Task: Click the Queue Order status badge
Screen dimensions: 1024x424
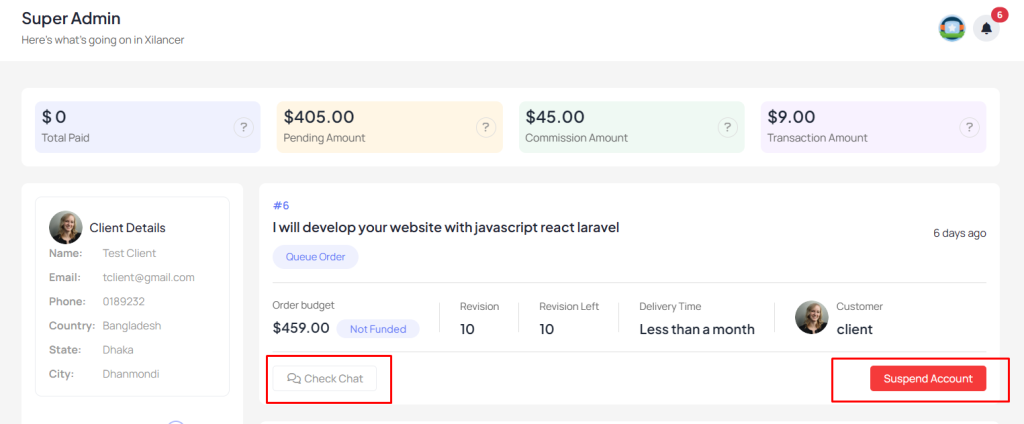Action: pos(315,257)
